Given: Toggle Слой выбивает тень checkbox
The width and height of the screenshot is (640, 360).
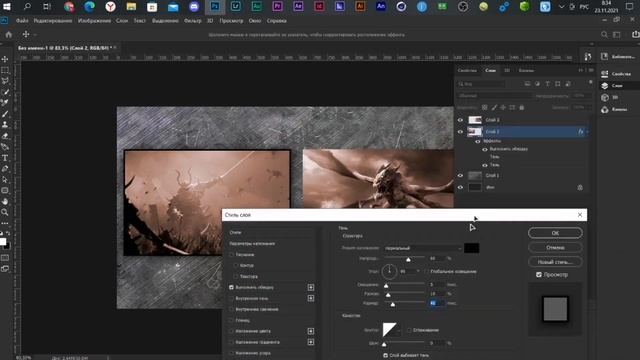Looking at the screenshot, I should pyautogui.click(x=385, y=356).
